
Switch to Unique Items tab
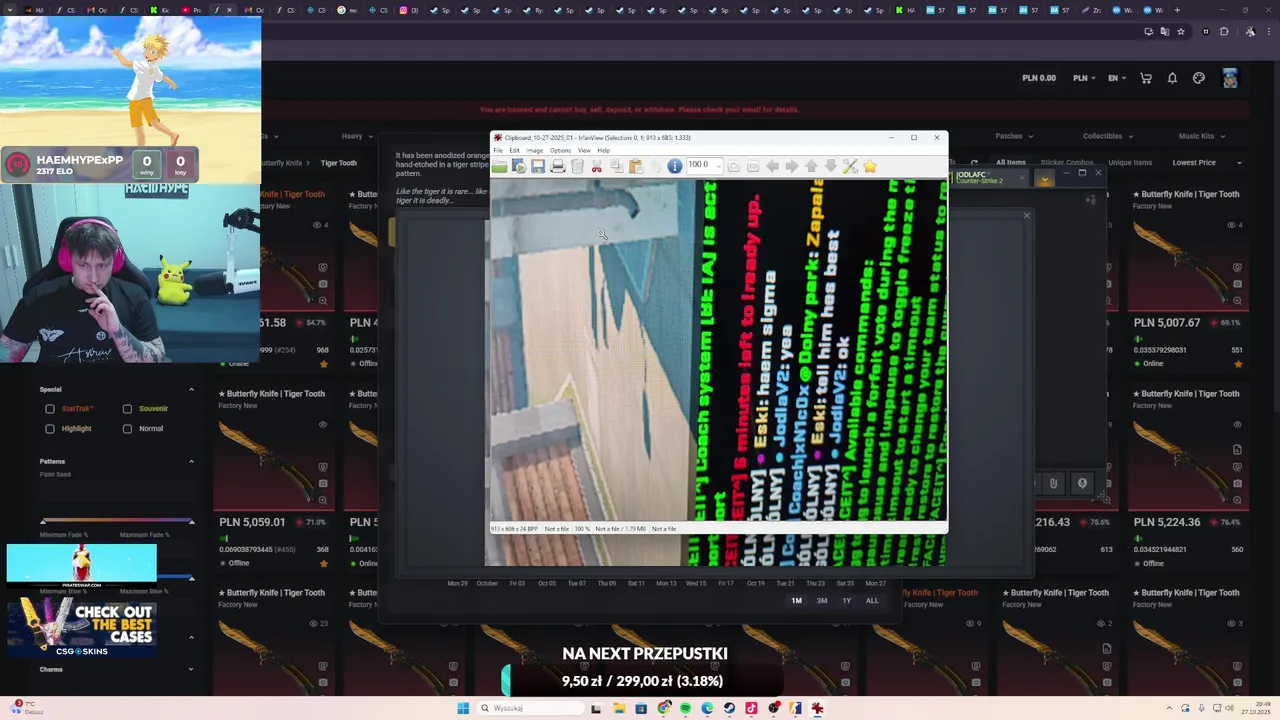(1130, 162)
